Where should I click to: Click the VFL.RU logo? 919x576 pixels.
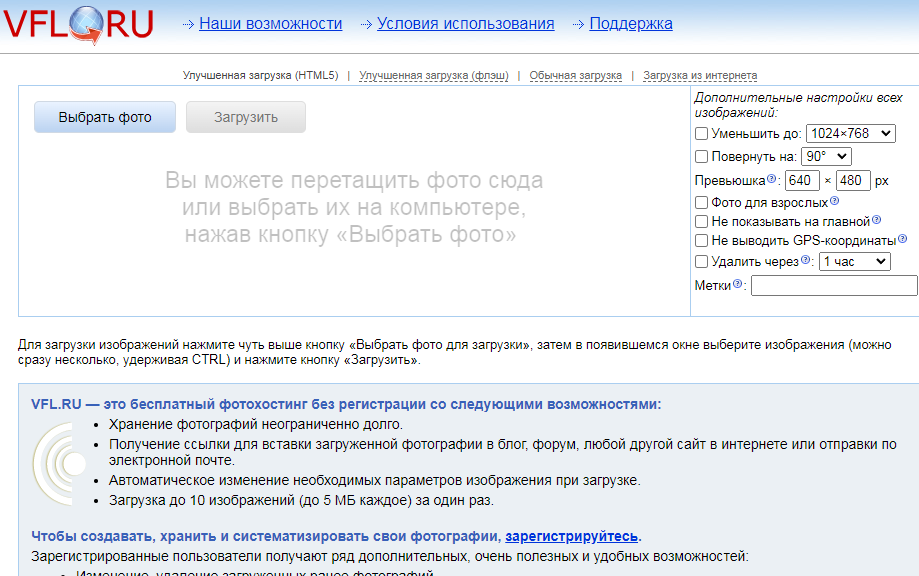click(x=79, y=25)
